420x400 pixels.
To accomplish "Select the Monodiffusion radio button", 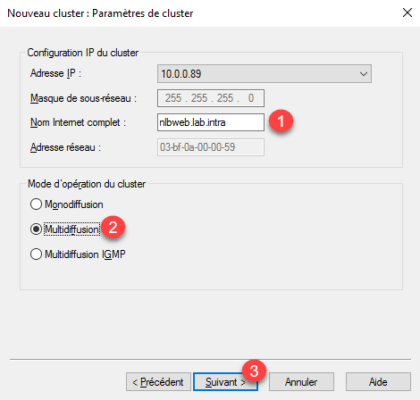I will point(36,204).
